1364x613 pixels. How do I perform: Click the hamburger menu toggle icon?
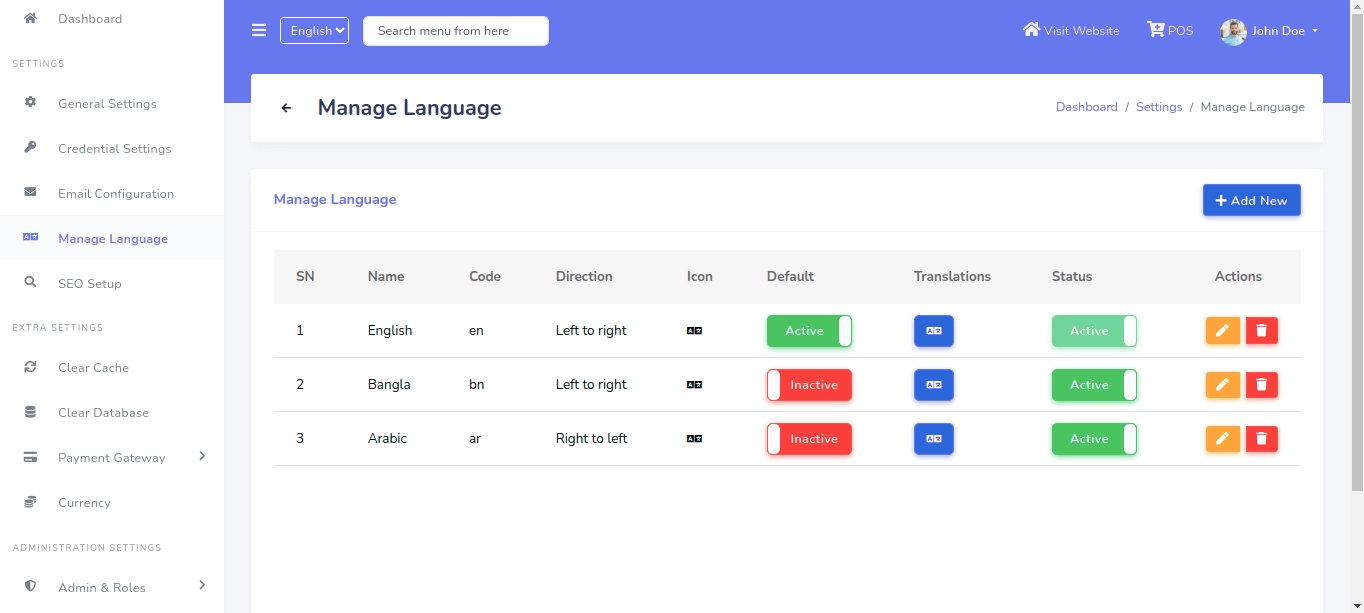click(259, 30)
